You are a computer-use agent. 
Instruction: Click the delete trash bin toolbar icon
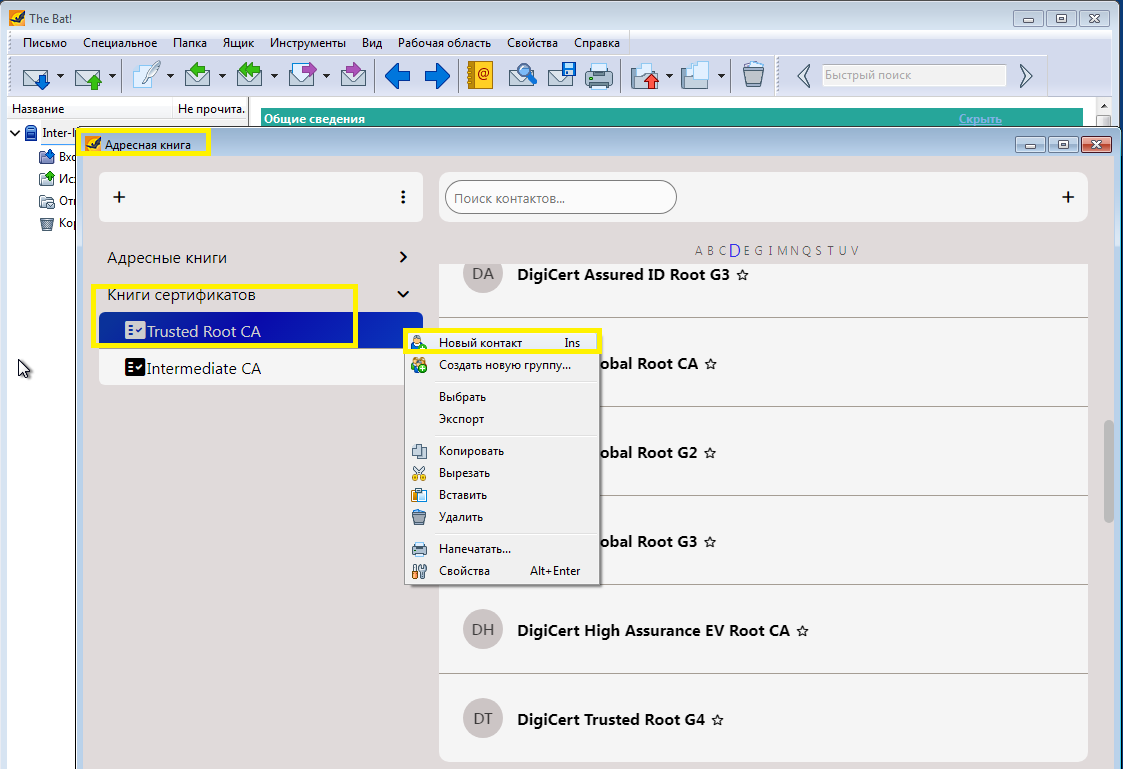753,74
